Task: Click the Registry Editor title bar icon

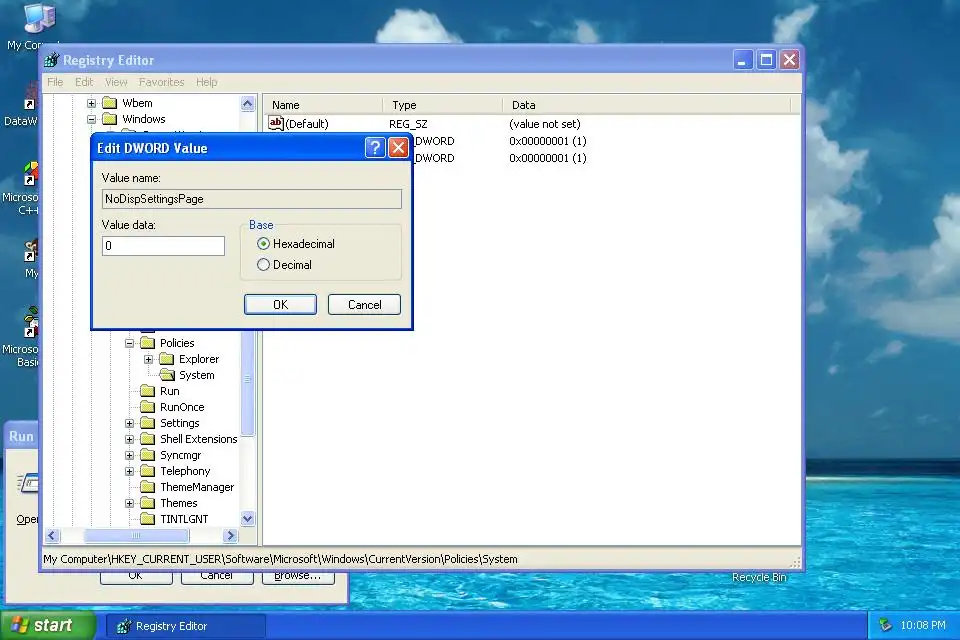Action: pos(52,60)
